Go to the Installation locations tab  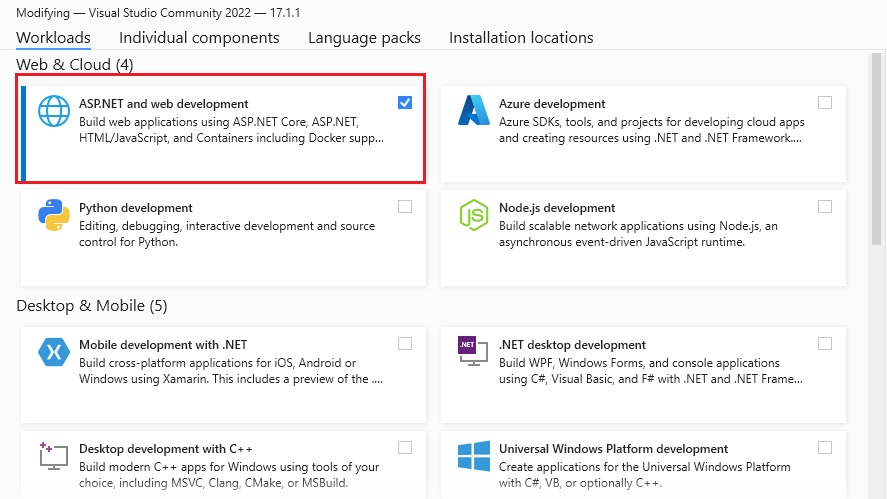pyautogui.click(x=521, y=37)
